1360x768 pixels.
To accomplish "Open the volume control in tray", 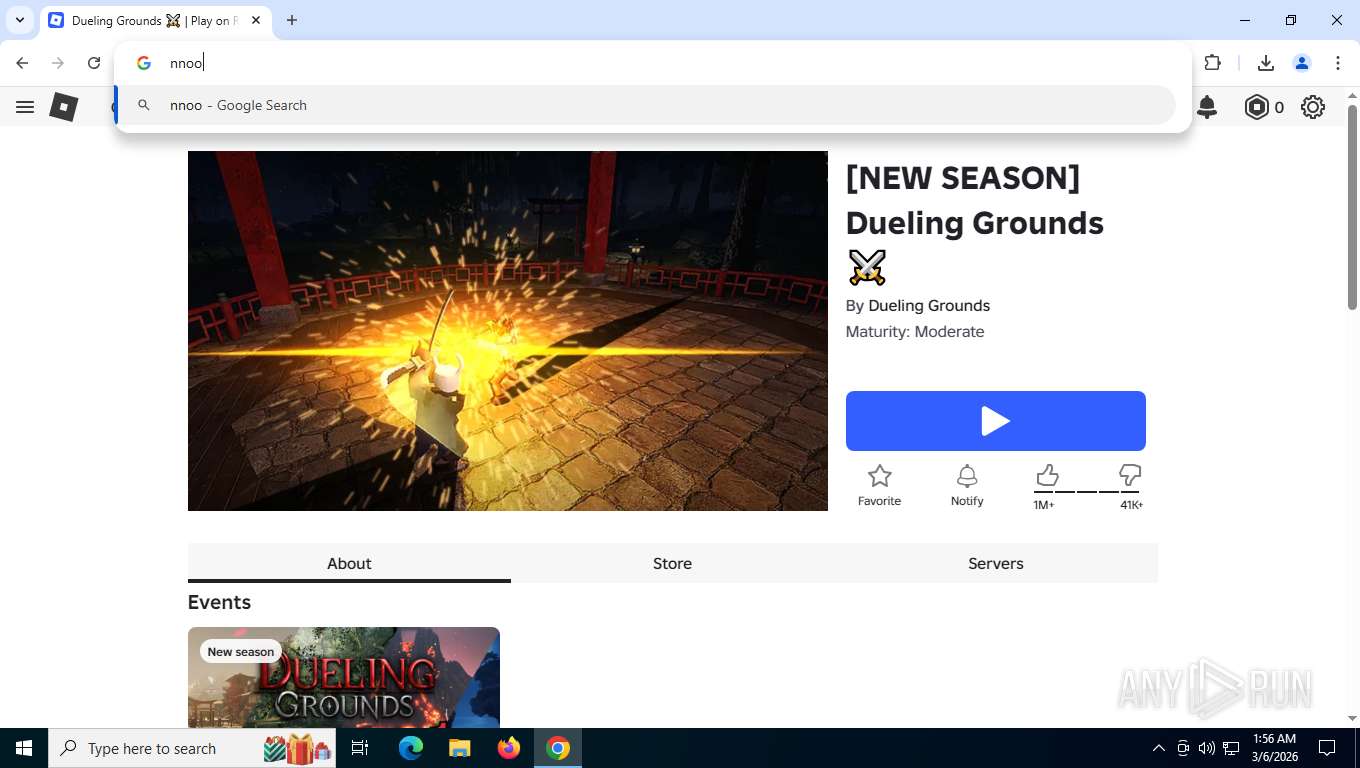I will pos(1207,748).
